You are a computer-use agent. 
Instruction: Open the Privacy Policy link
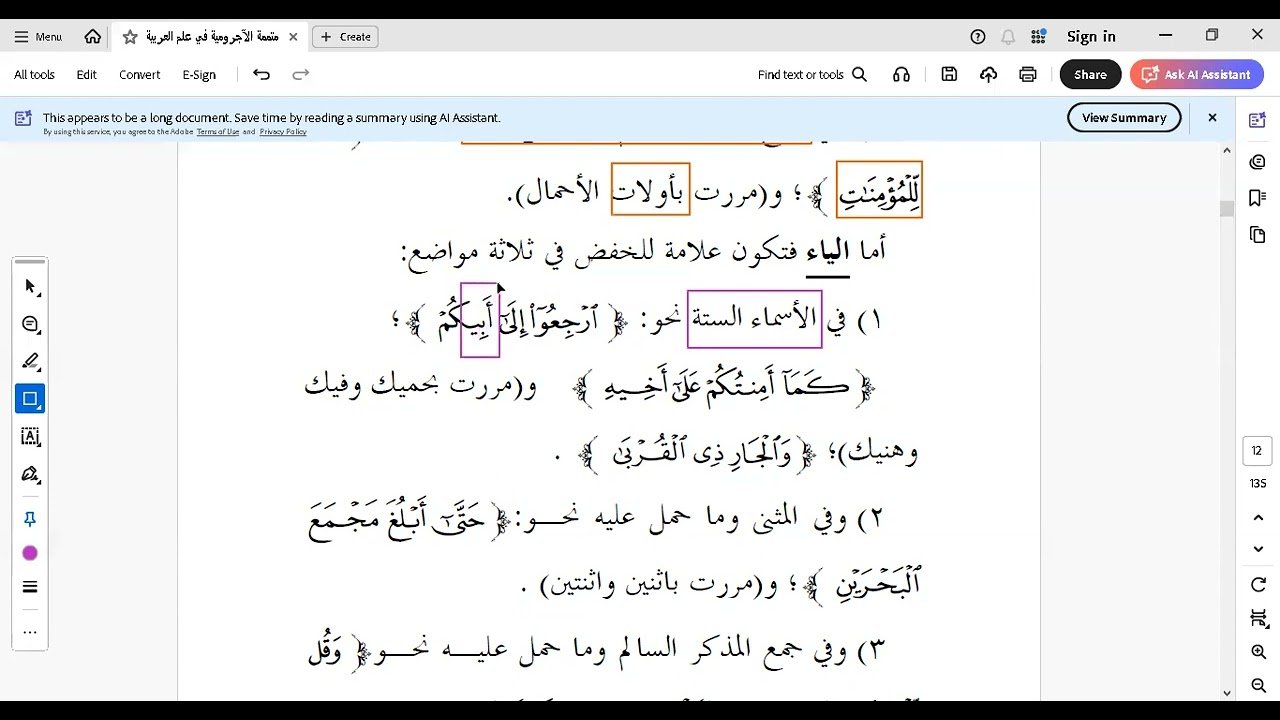(x=283, y=132)
